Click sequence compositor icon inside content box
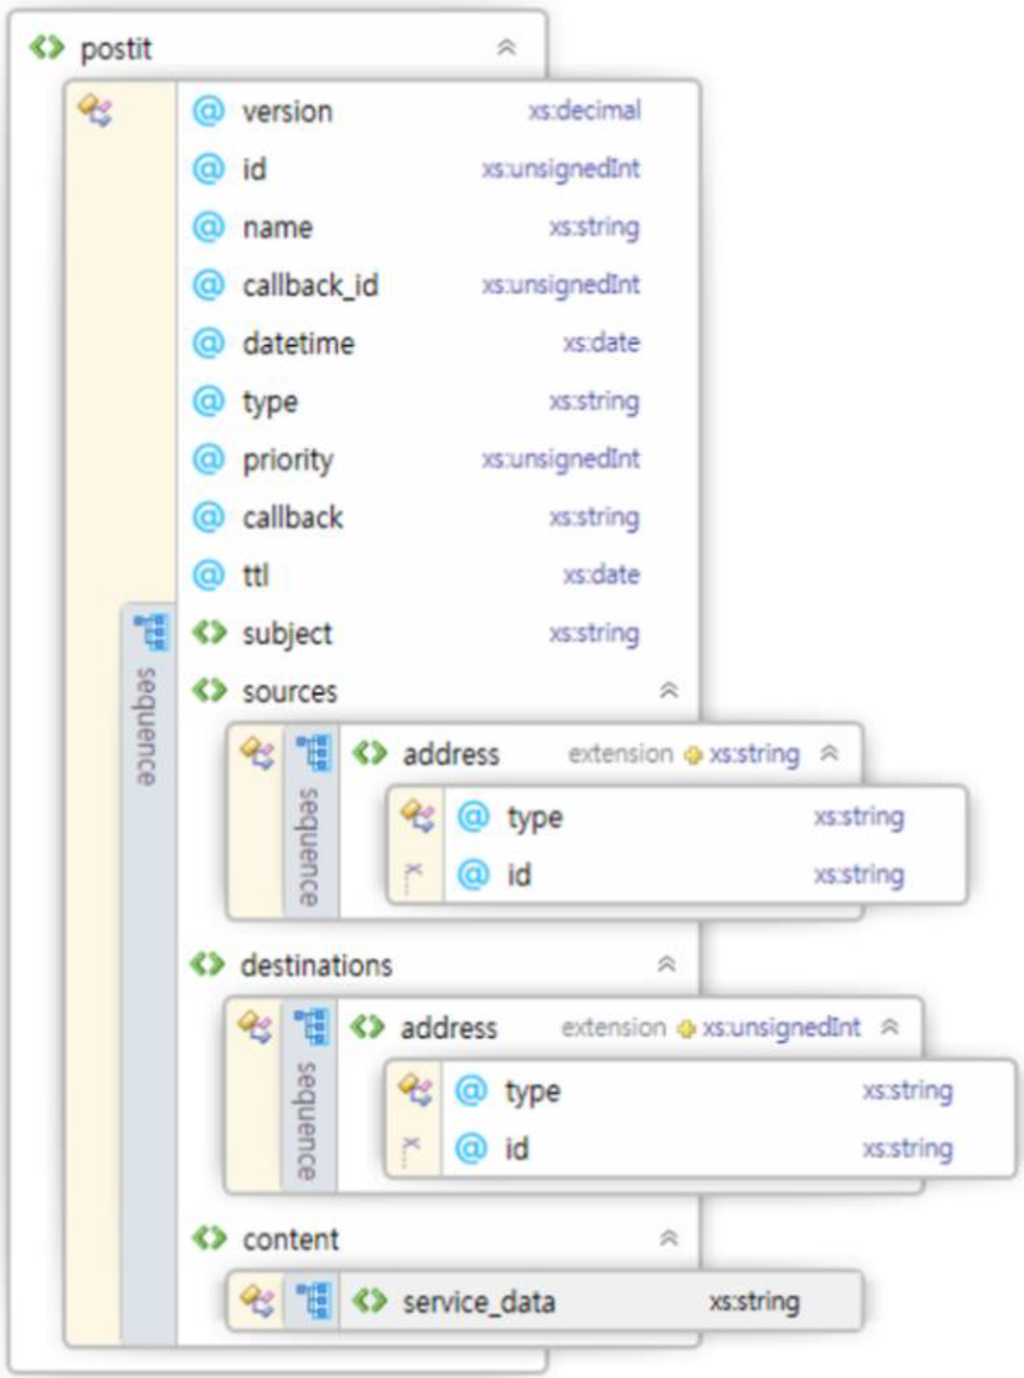 coord(313,1300)
